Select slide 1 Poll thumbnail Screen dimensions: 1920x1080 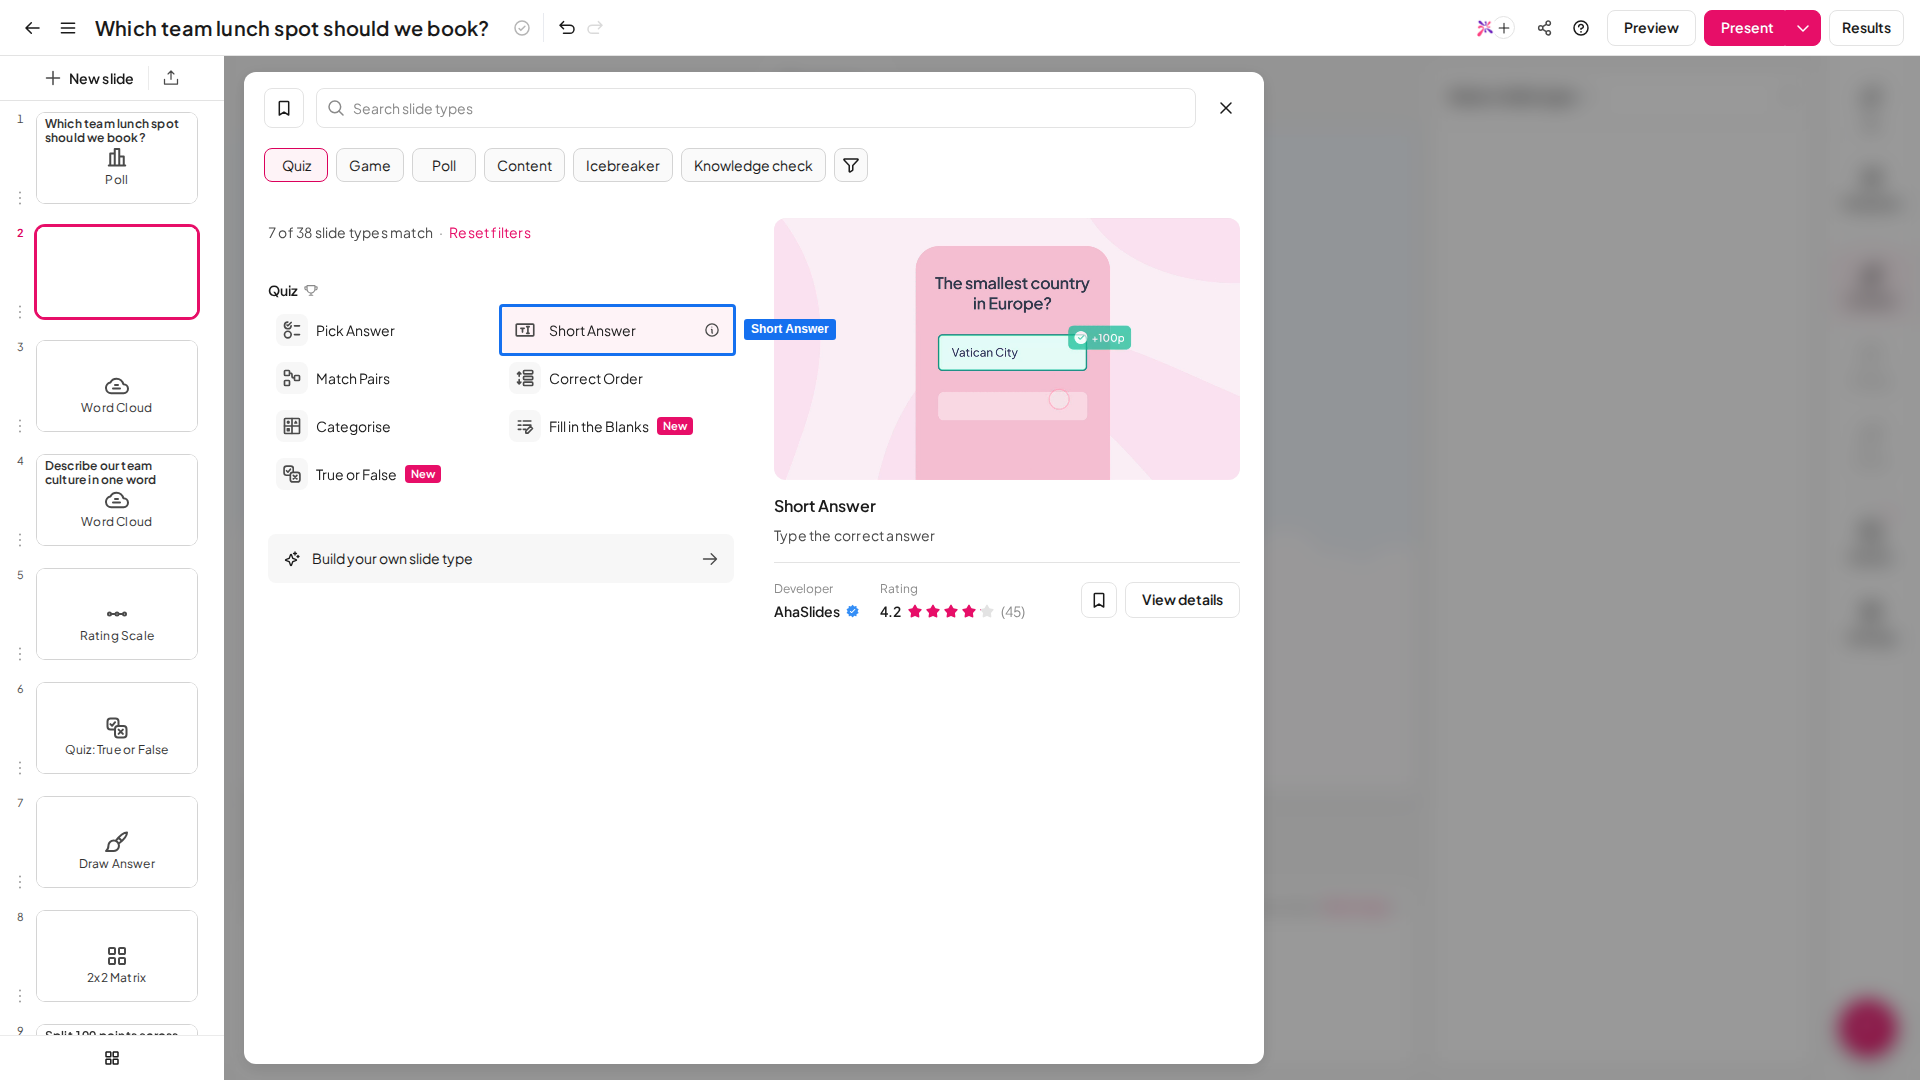coord(117,158)
